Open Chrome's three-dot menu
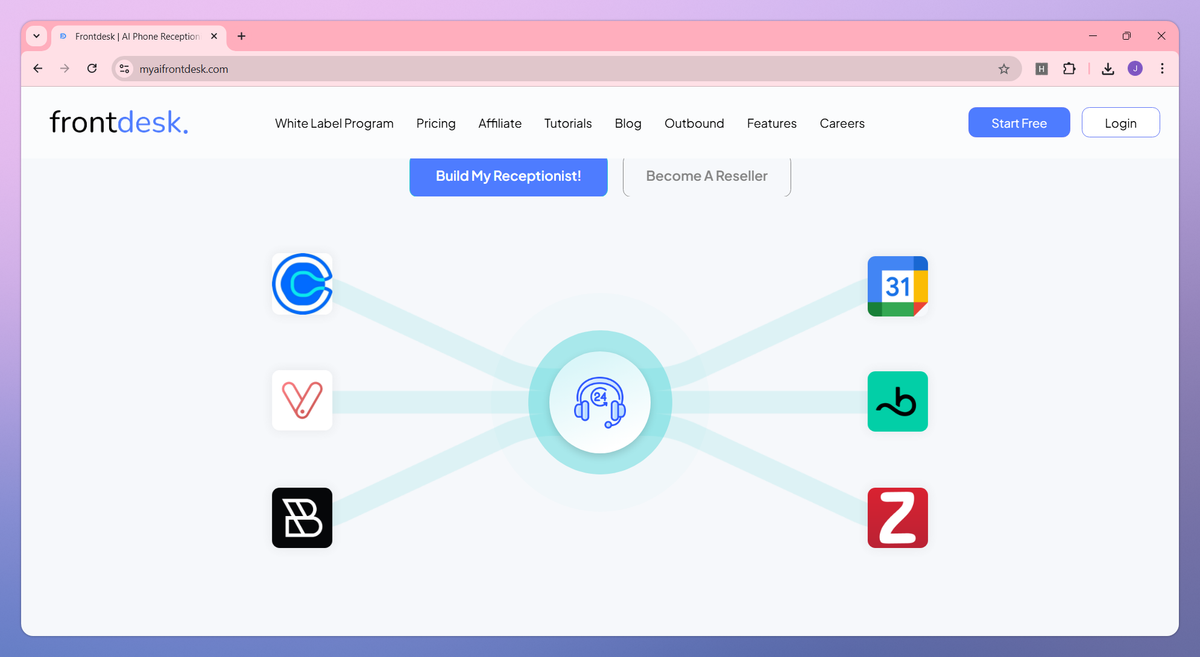 [1161, 69]
